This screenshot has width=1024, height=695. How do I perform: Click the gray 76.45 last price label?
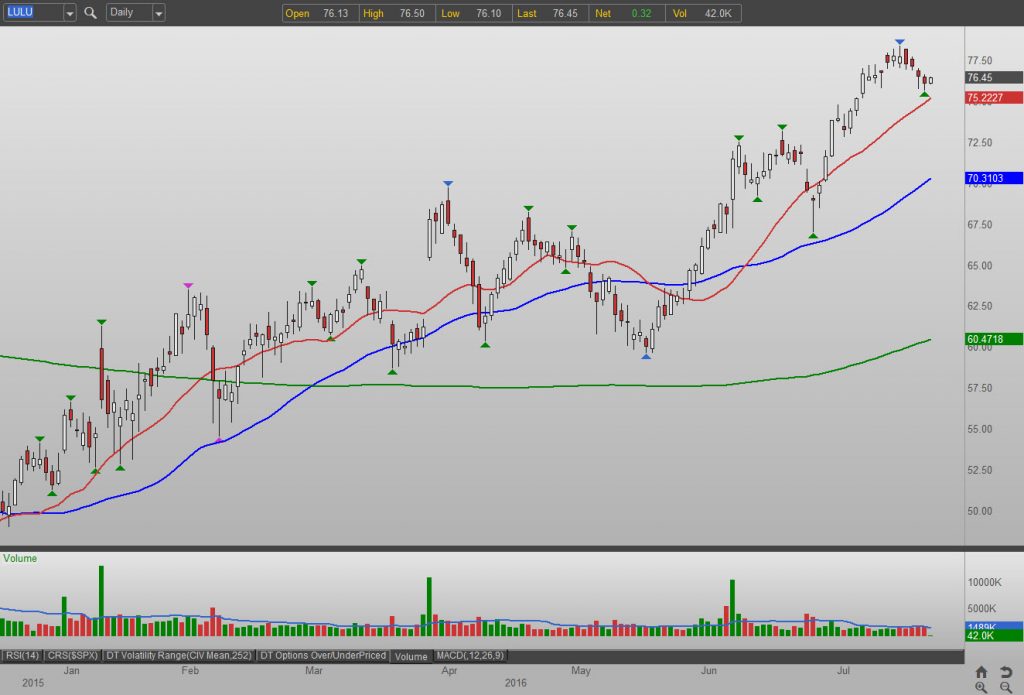tap(993, 77)
